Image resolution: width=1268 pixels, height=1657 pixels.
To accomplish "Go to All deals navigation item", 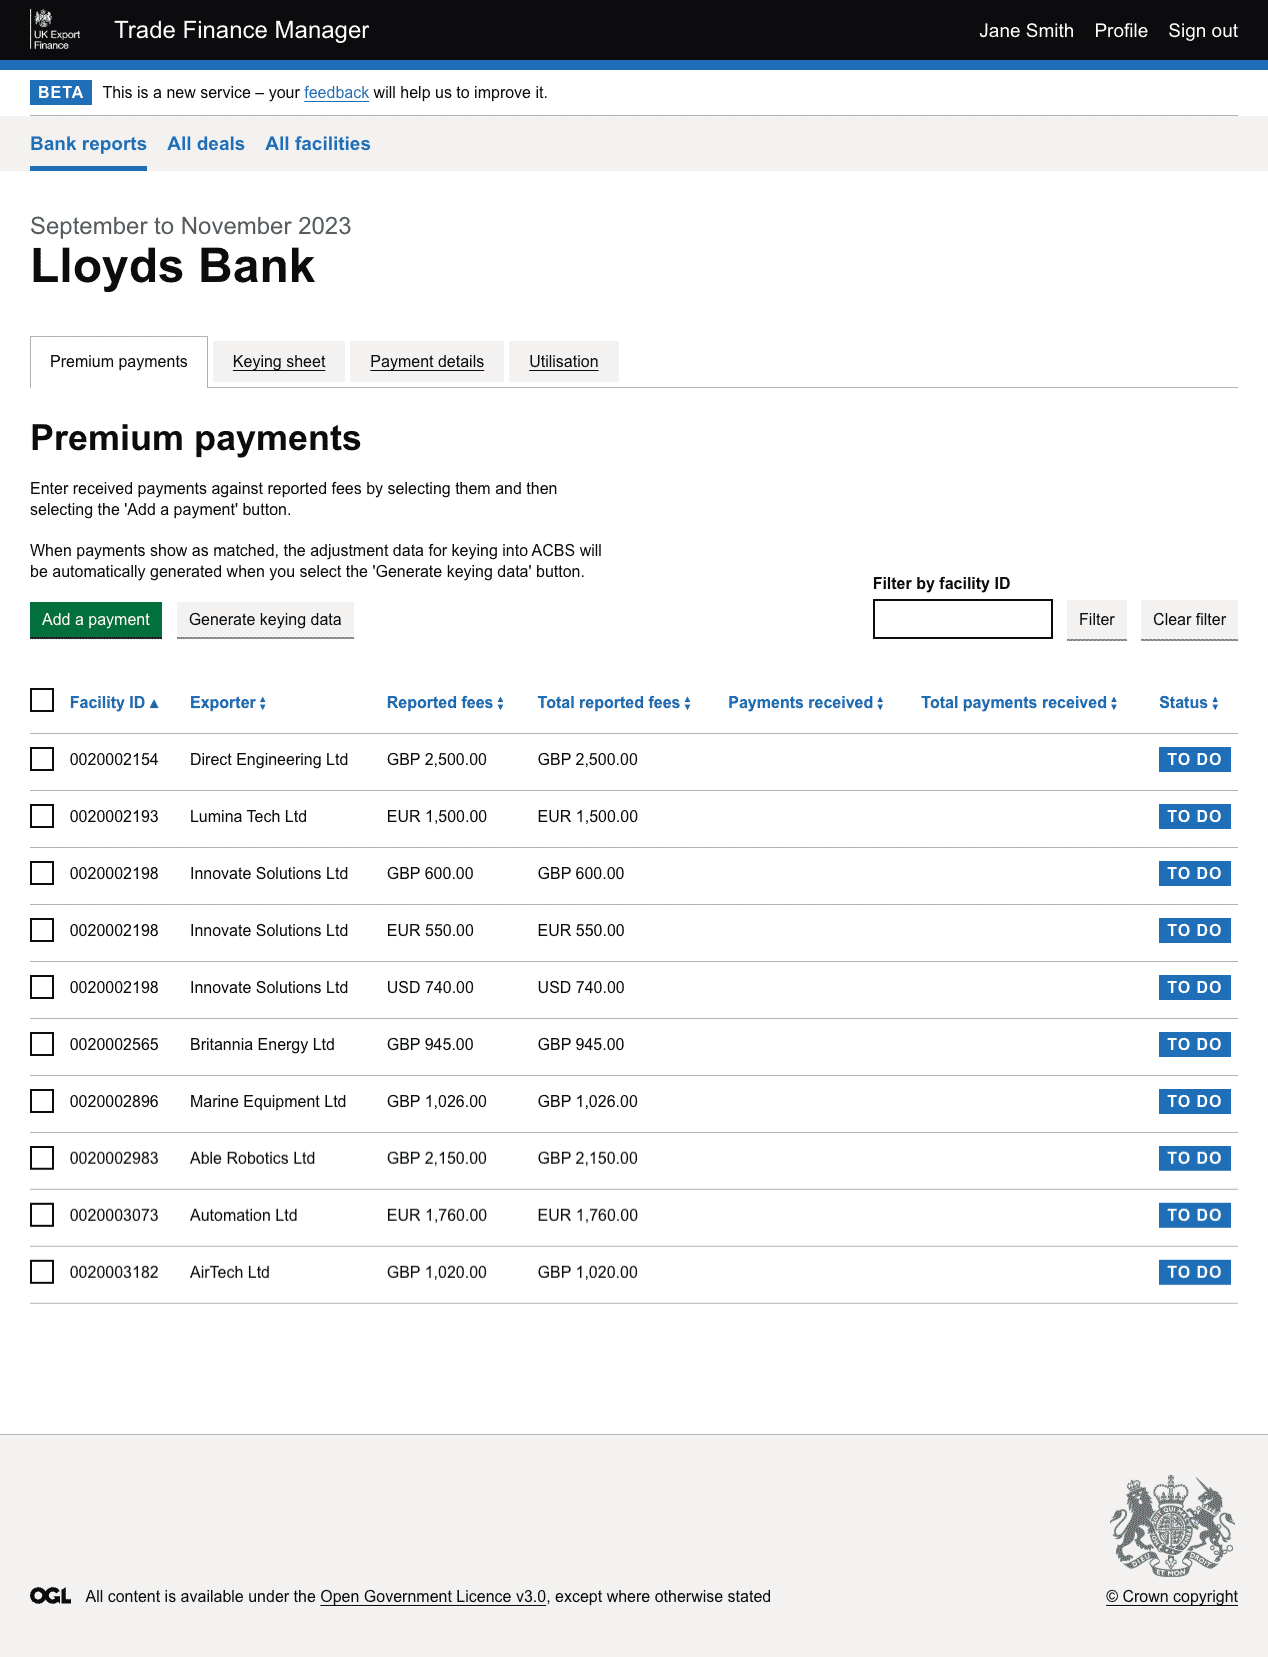I will tap(206, 144).
